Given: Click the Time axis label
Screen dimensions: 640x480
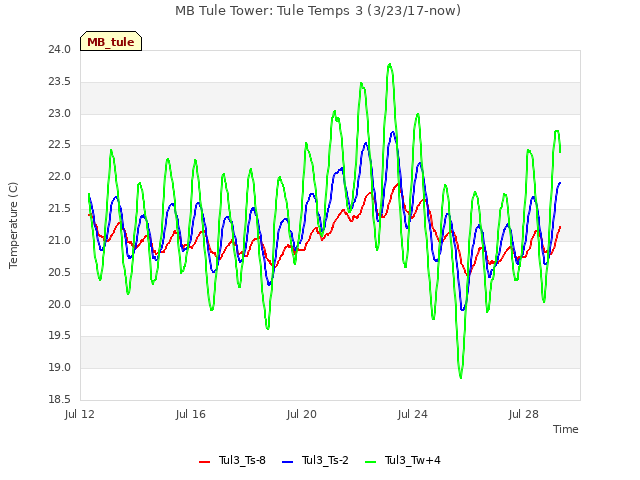Looking at the screenshot, I should [x=566, y=429].
